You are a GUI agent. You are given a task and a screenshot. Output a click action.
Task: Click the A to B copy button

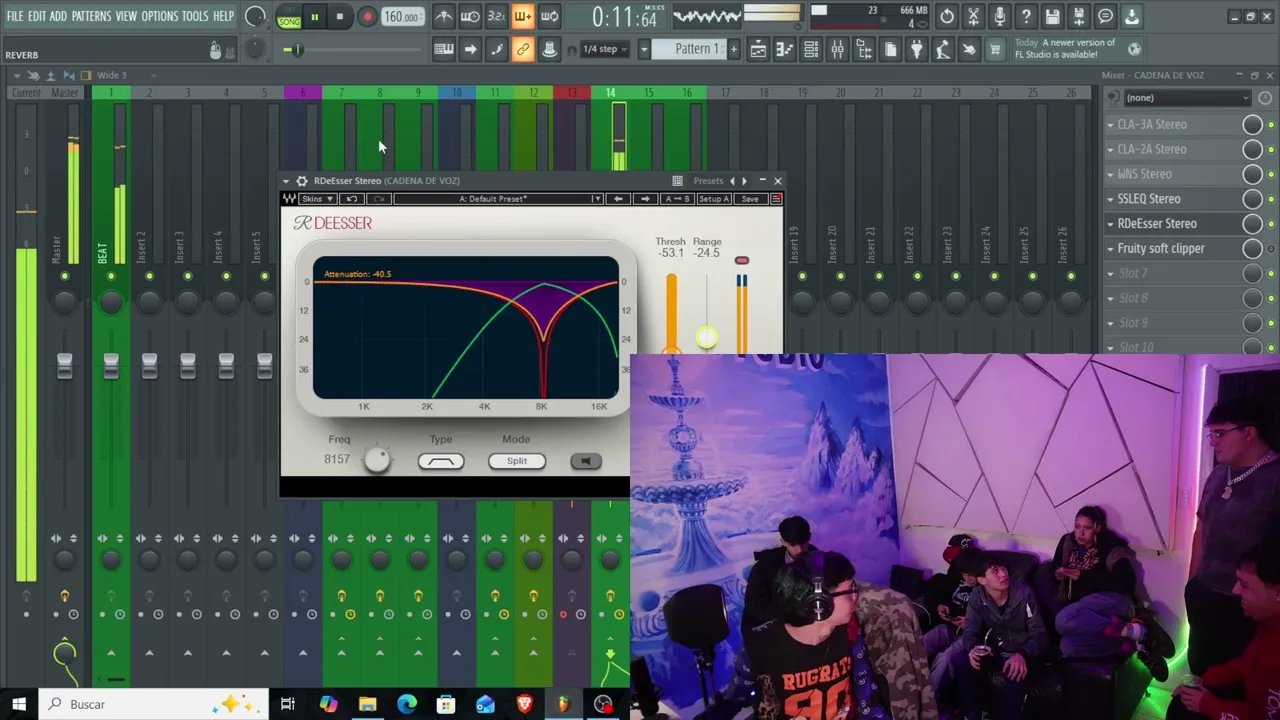click(677, 199)
